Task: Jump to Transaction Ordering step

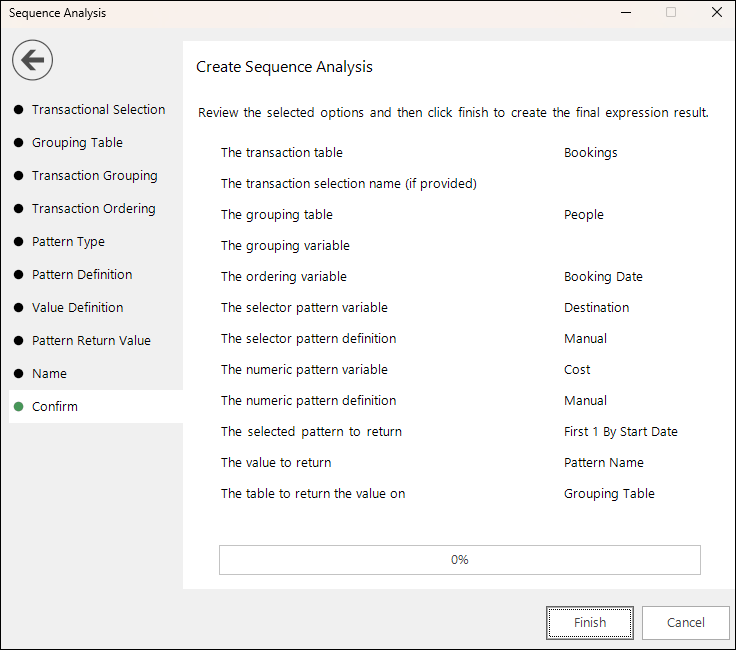Action: pyautogui.click(x=93, y=208)
